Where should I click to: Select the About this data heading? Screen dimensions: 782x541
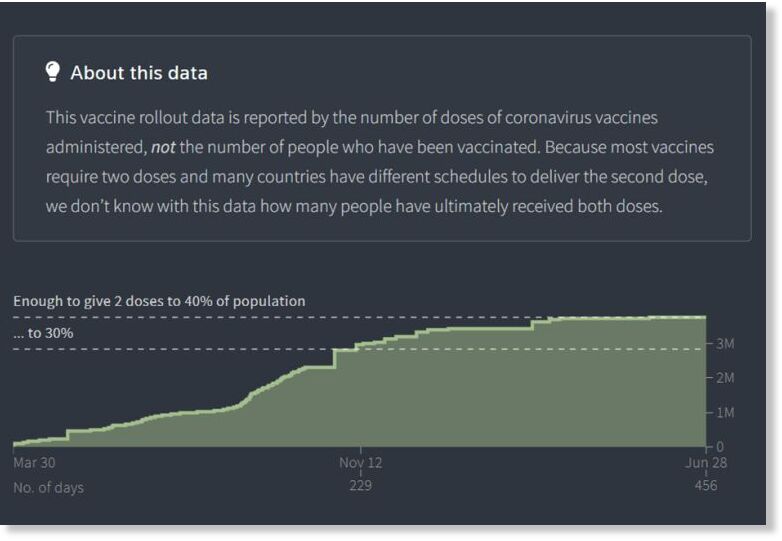139,73
